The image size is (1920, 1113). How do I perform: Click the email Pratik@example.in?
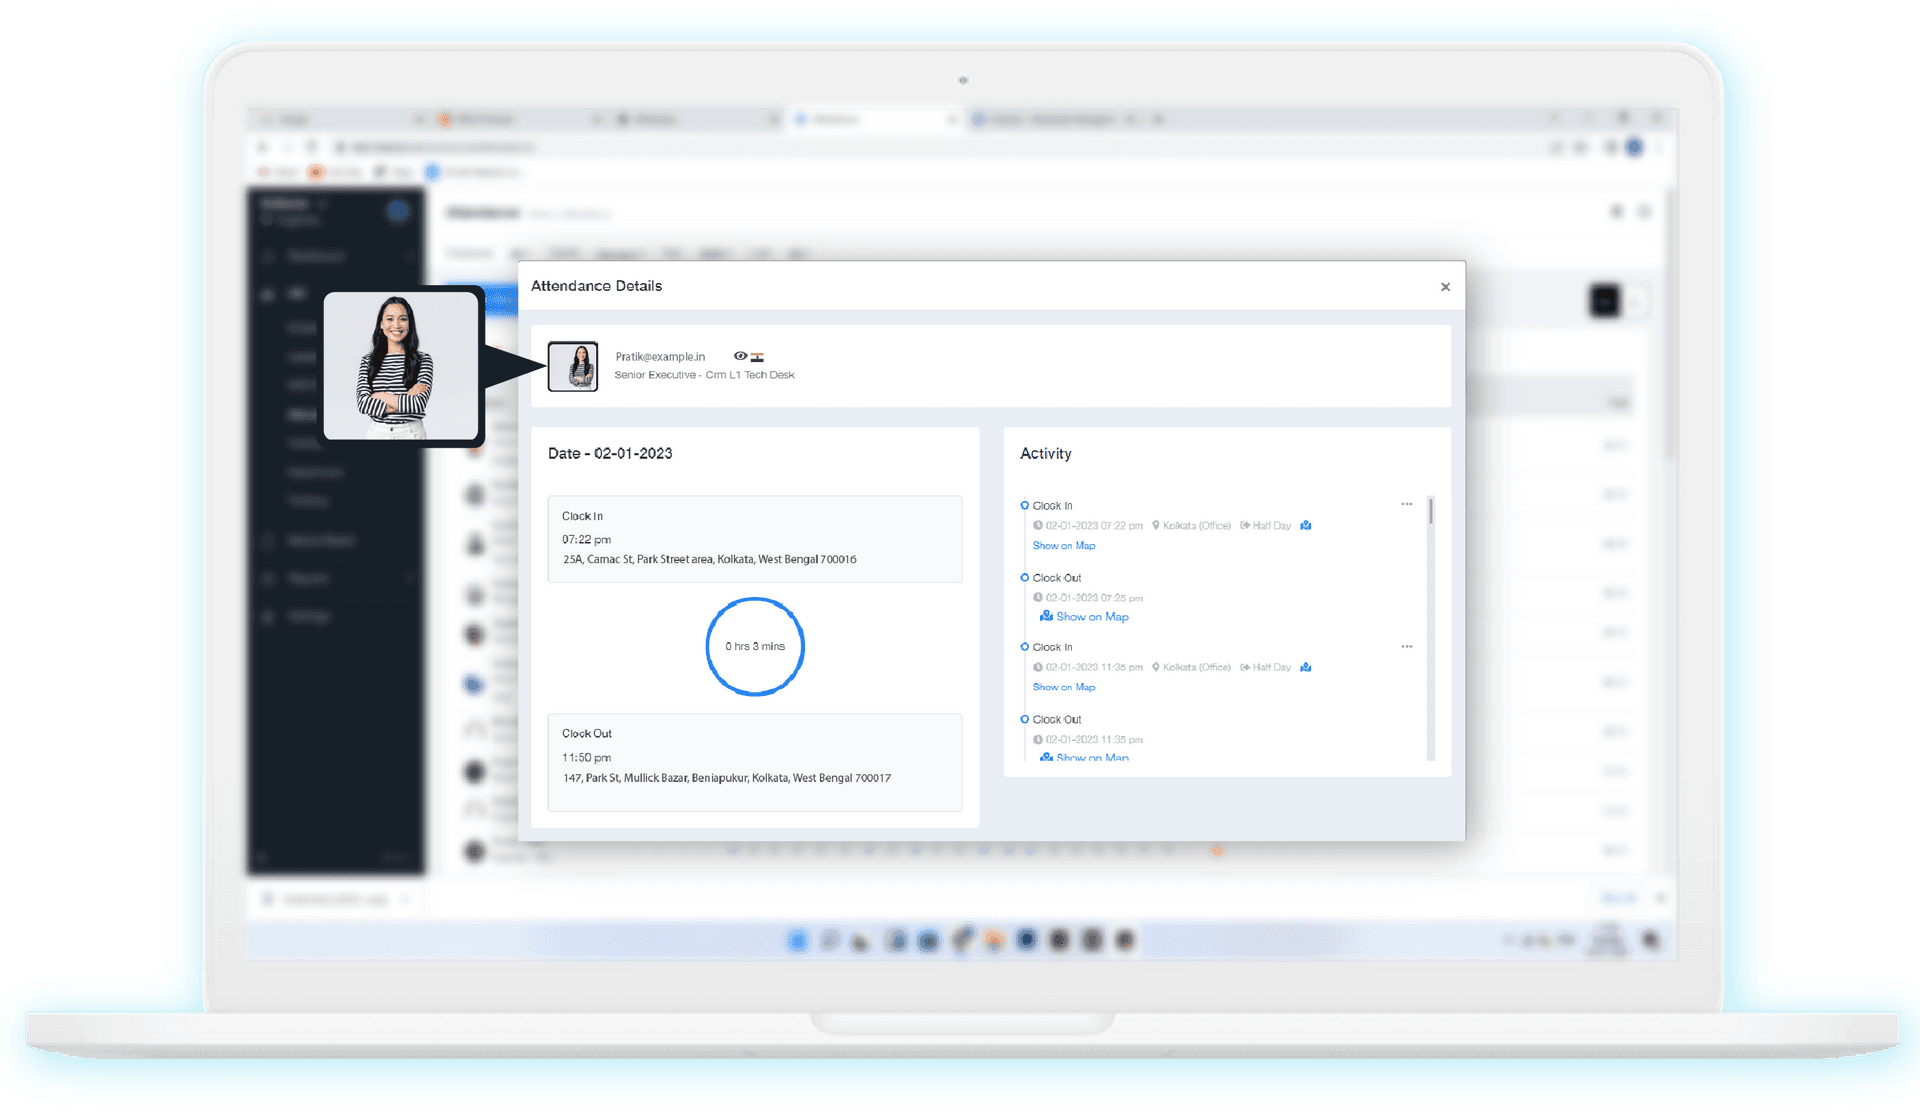pos(660,357)
